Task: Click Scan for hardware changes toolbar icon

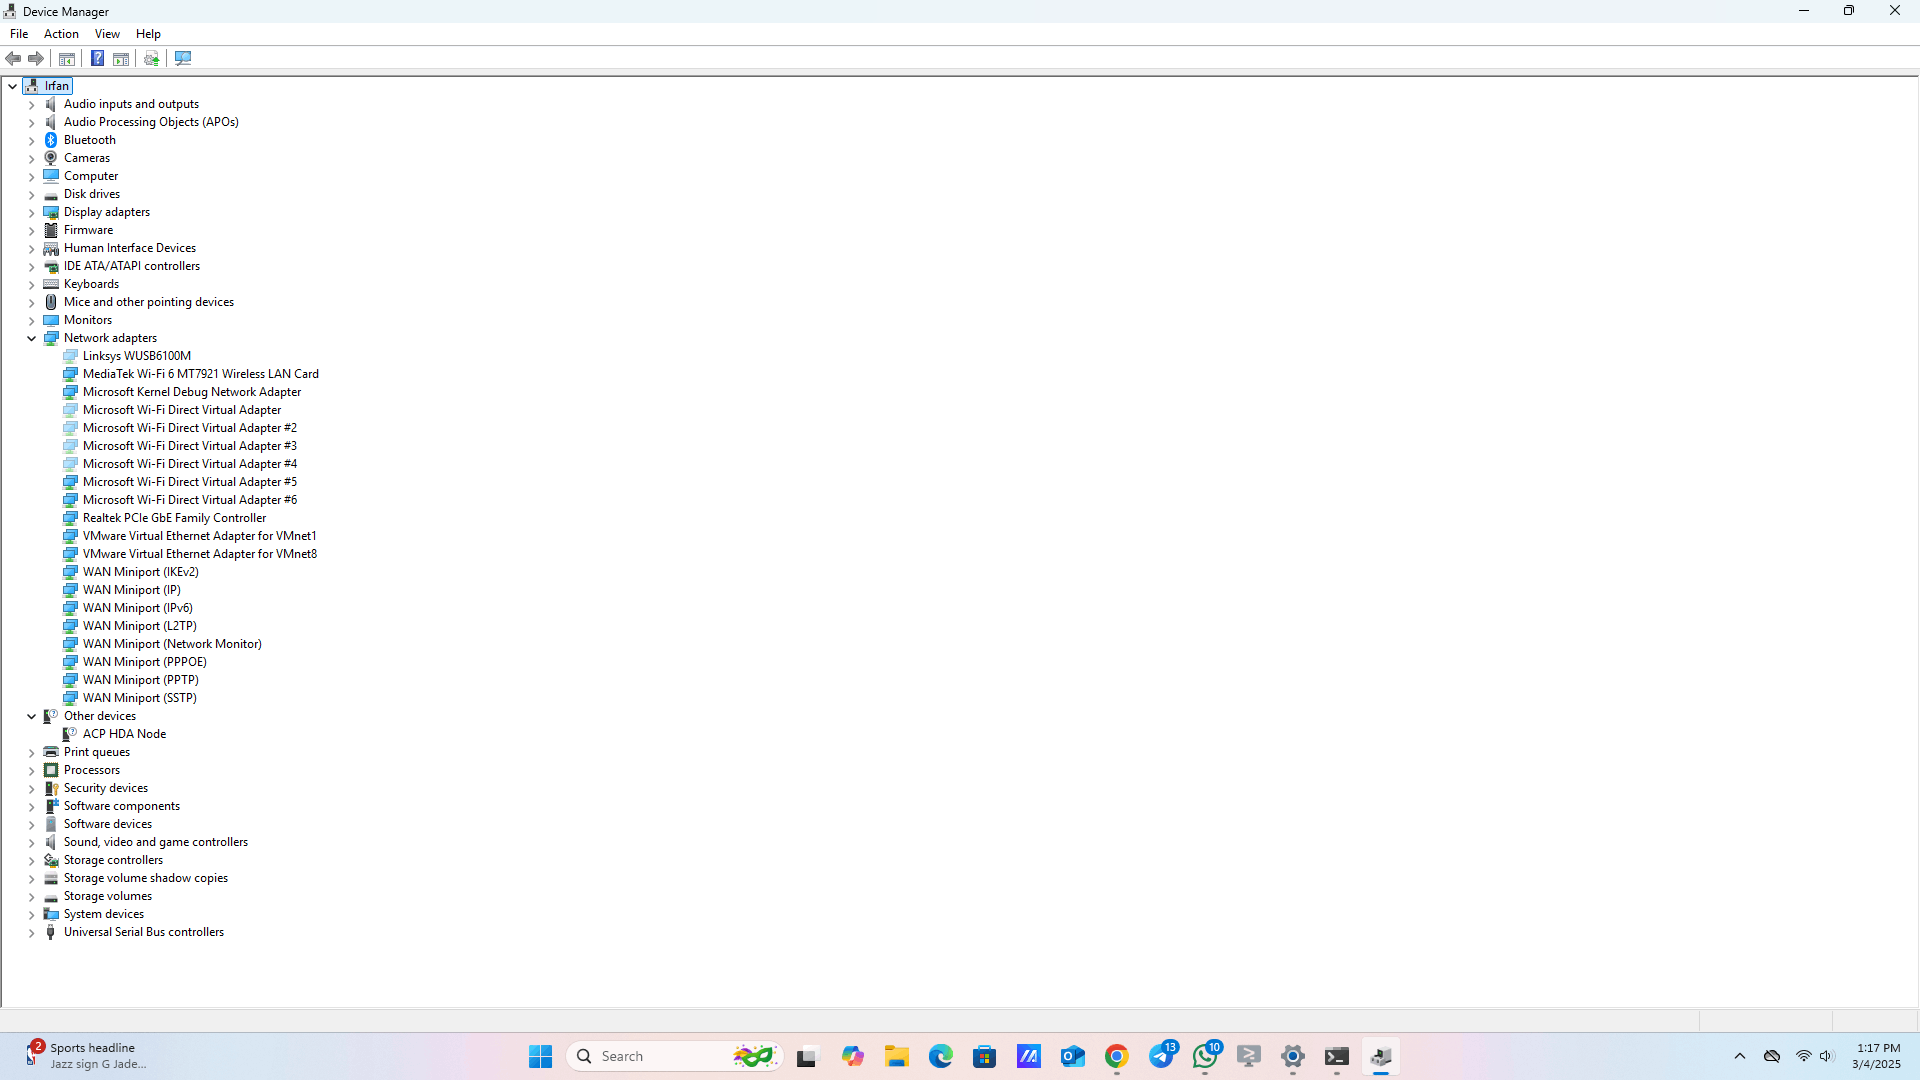Action: [183, 59]
